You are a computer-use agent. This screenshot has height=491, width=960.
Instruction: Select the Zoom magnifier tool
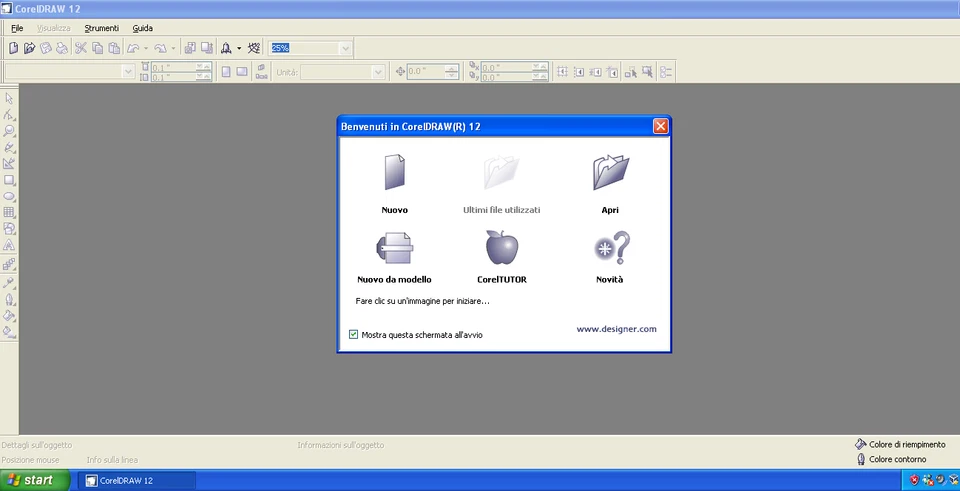point(9,131)
